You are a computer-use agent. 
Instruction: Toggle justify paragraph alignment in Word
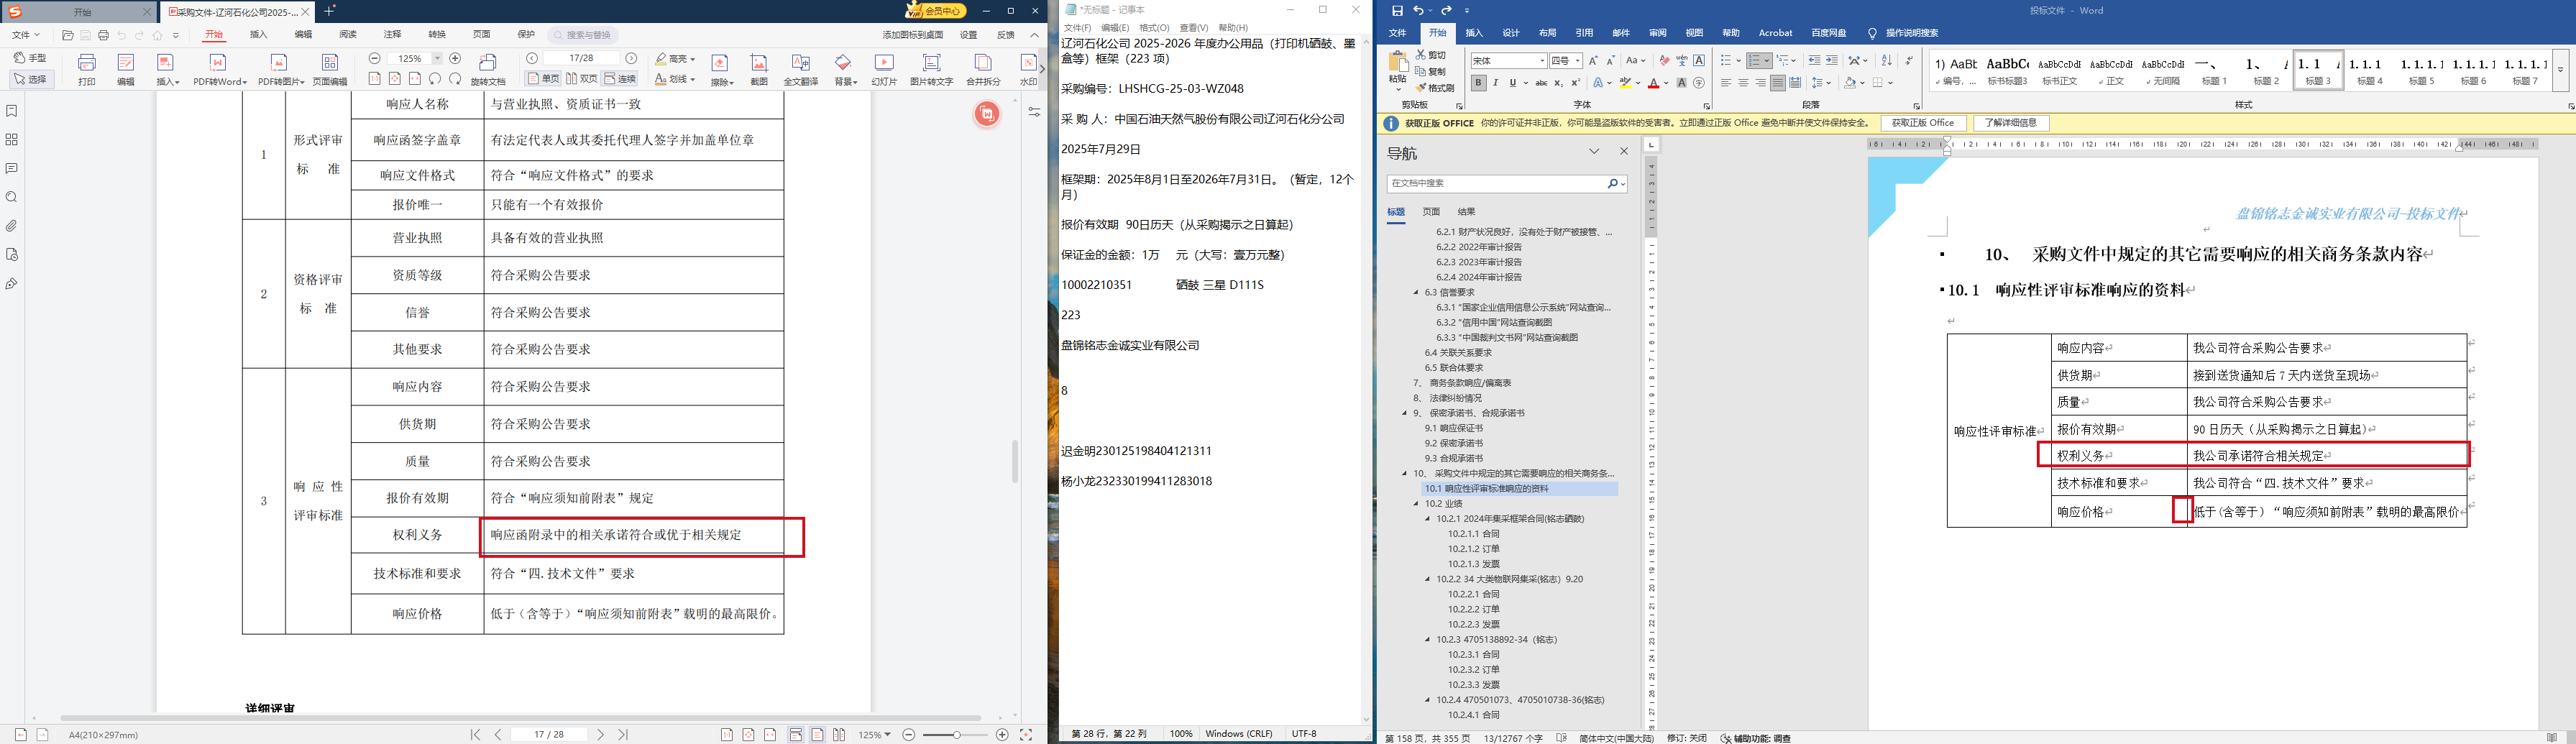point(1777,83)
